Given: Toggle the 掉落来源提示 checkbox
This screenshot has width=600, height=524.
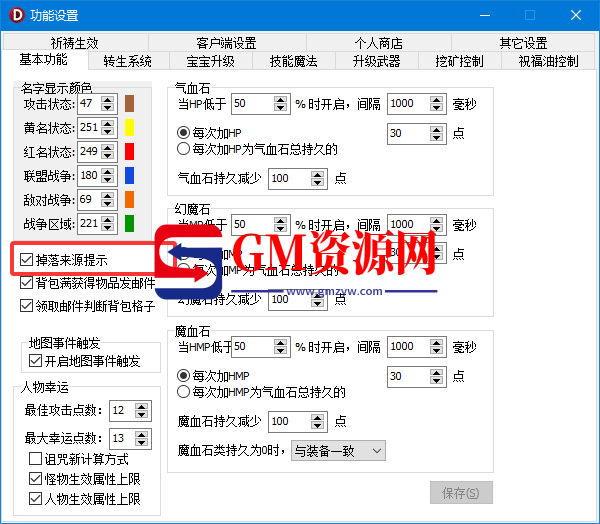Looking at the screenshot, I should (27, 260).
